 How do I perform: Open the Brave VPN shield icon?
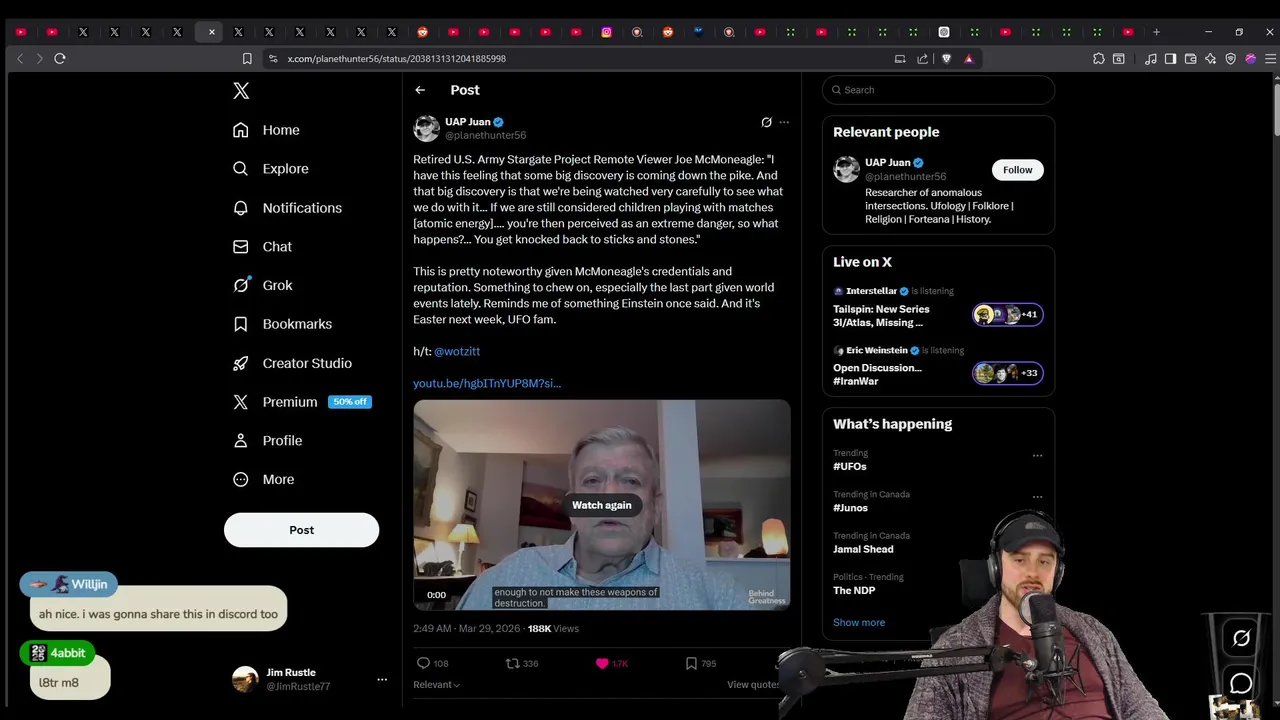1230,59
